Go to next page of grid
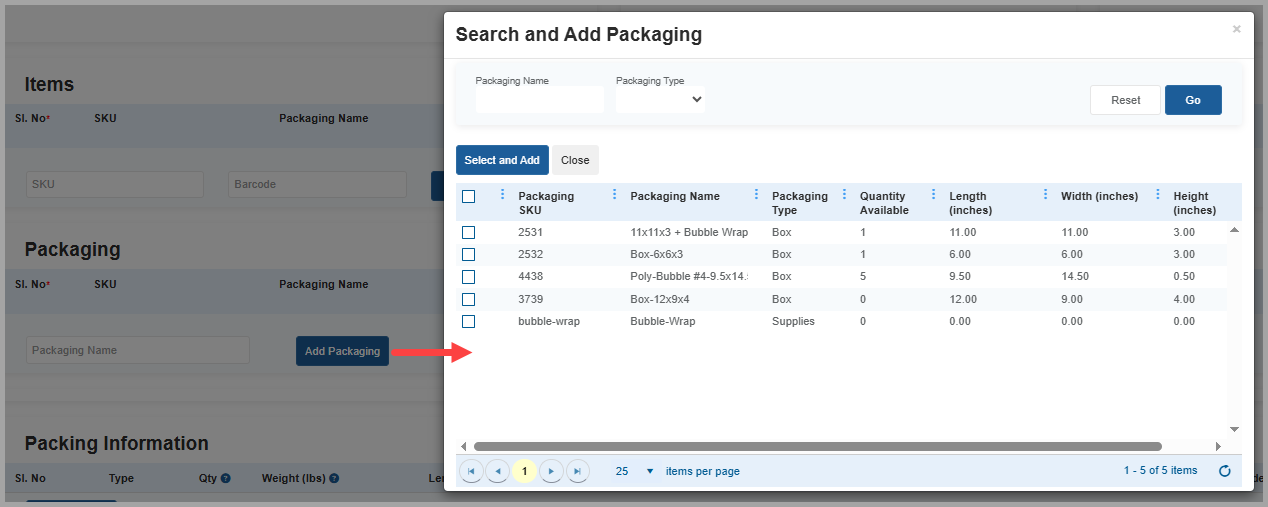 point(551,471)
